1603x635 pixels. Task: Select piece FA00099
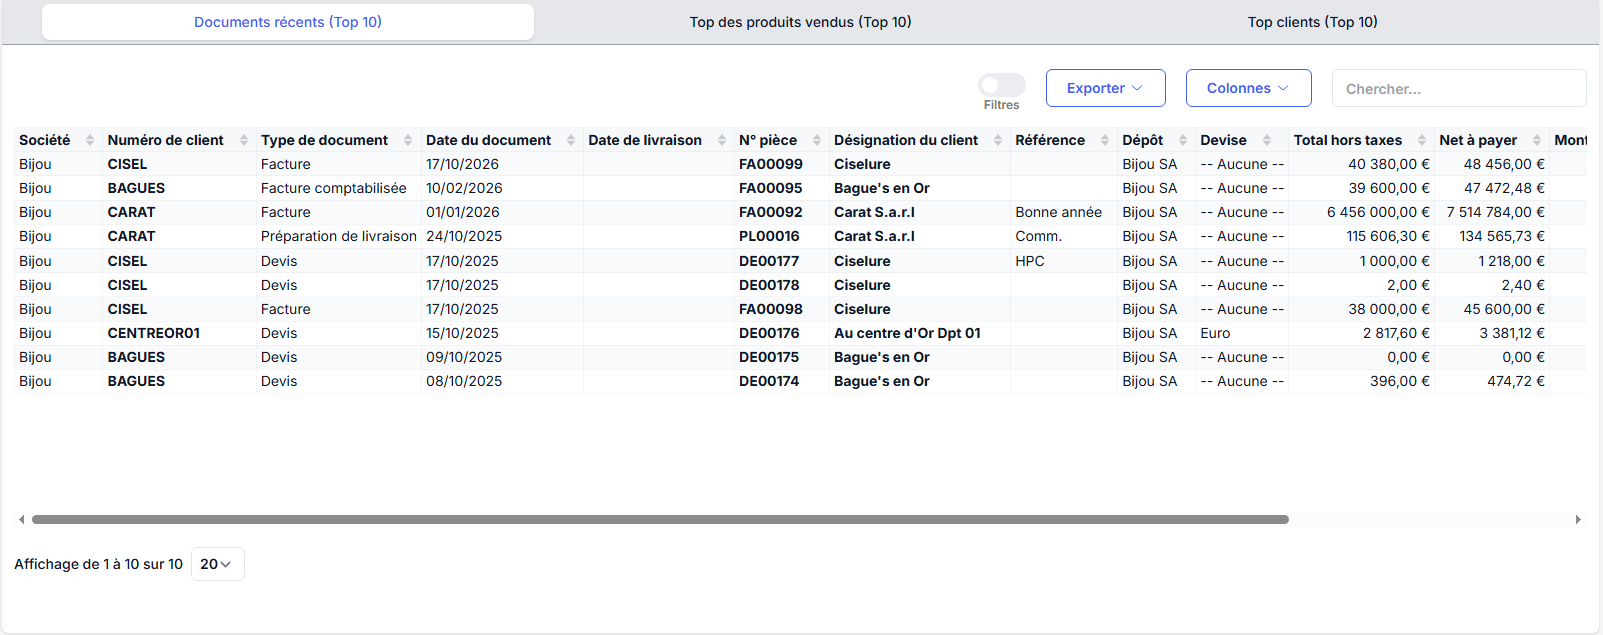pos(770,164)
